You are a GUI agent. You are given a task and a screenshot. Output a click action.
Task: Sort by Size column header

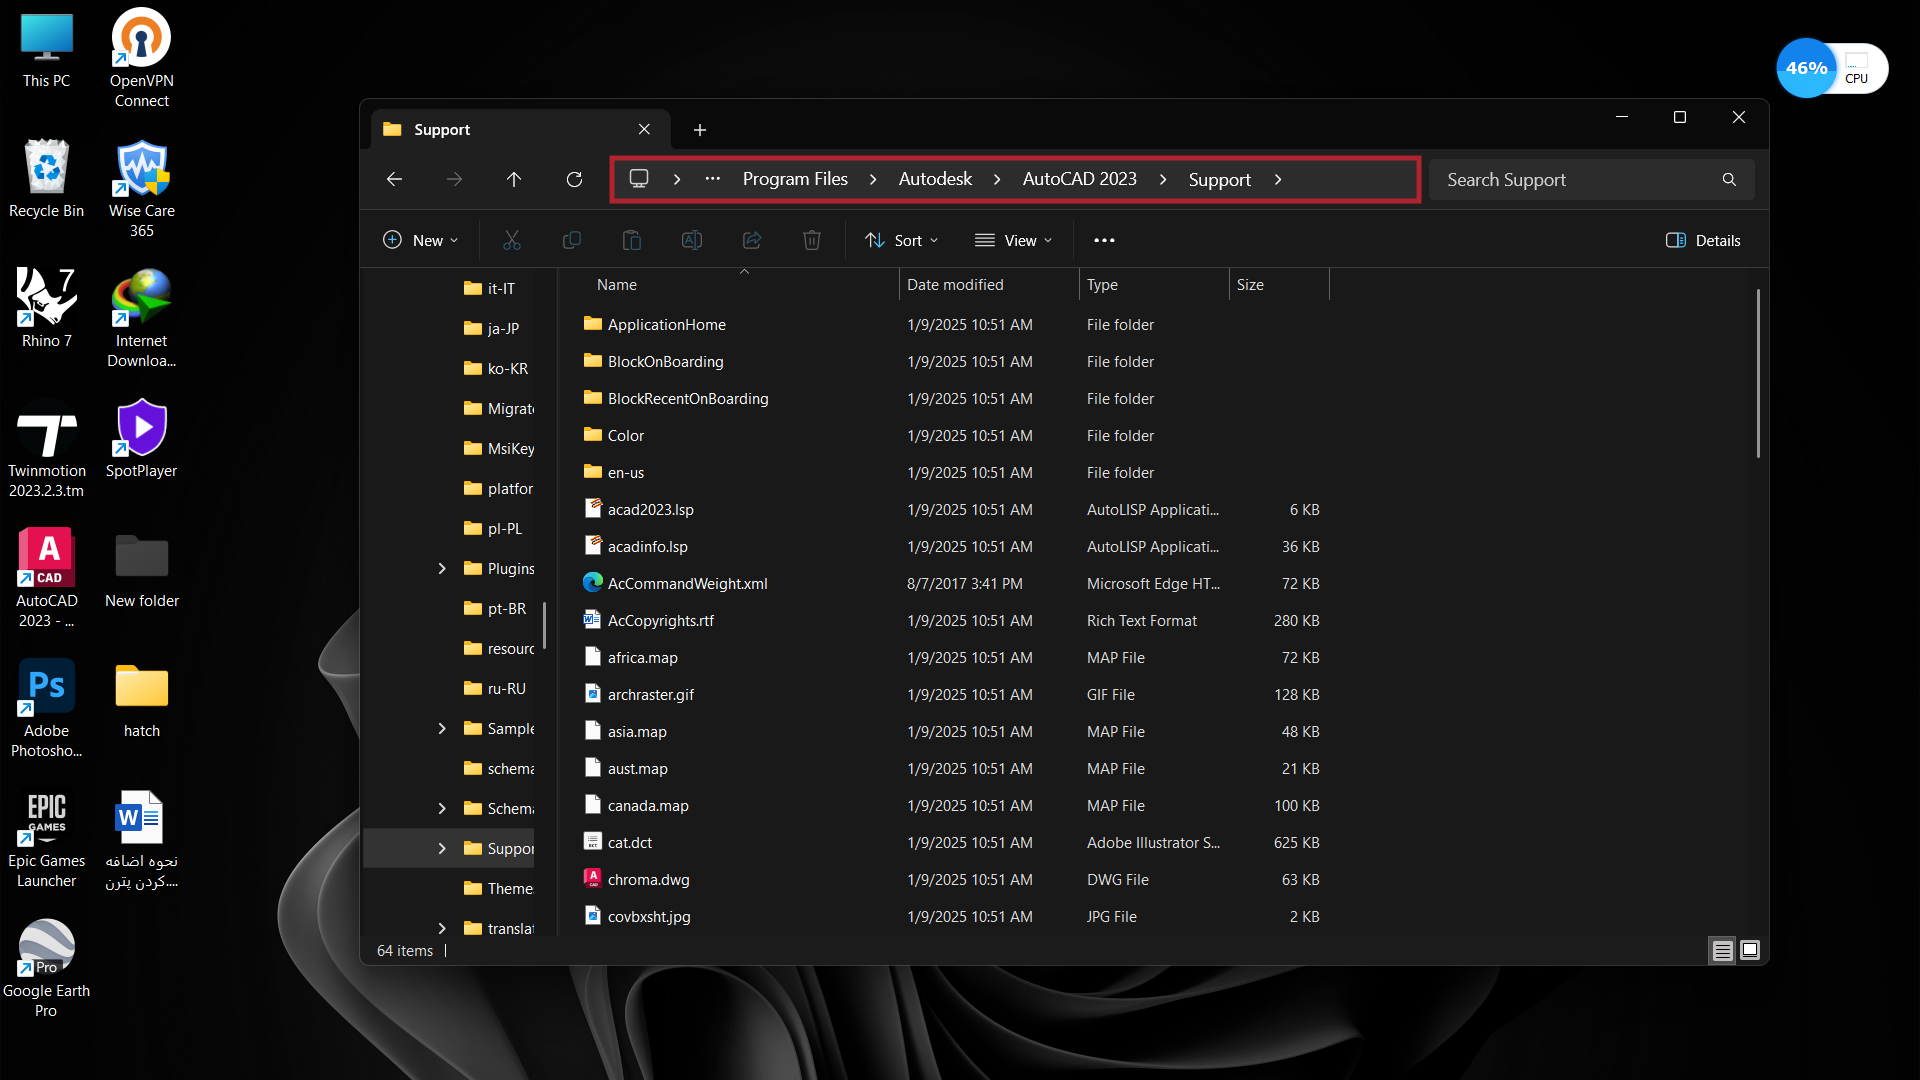tap(1279, 285)
